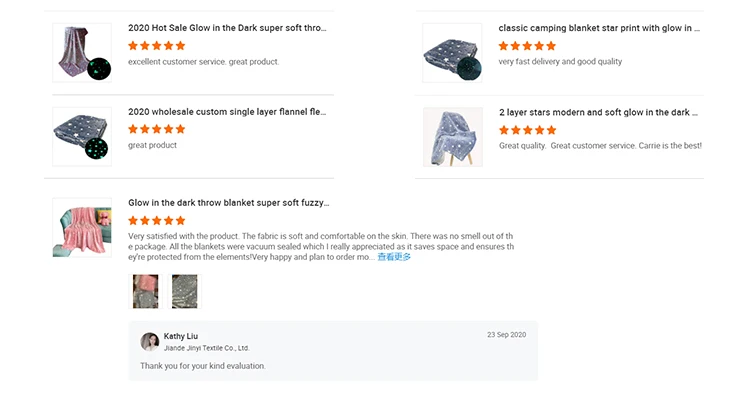This screenshot has width=750, height=408.
Task: Open '2 layer stars modern and soft' title
Action: pos(598,113)
